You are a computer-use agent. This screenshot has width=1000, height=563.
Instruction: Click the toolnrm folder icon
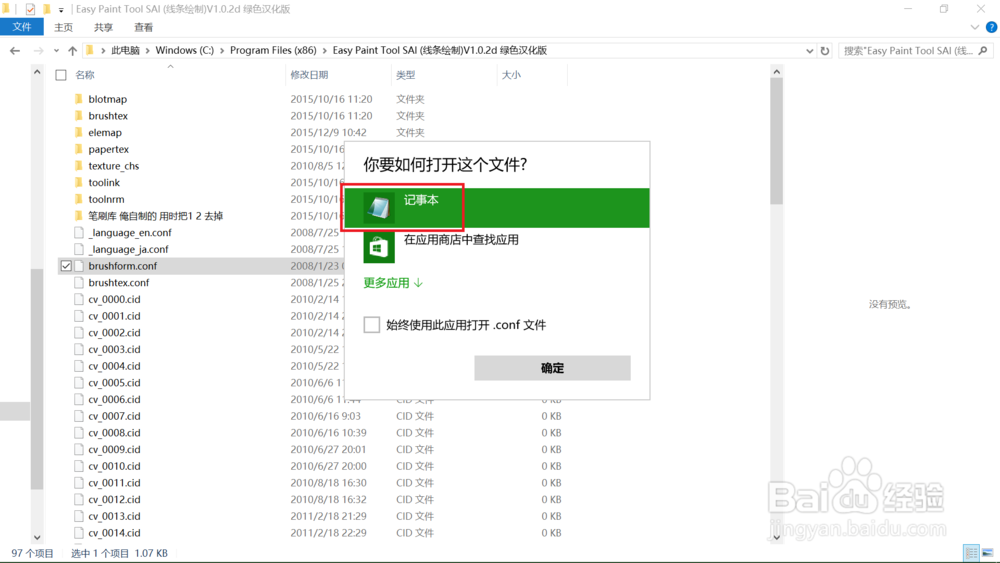coord(78,199)
